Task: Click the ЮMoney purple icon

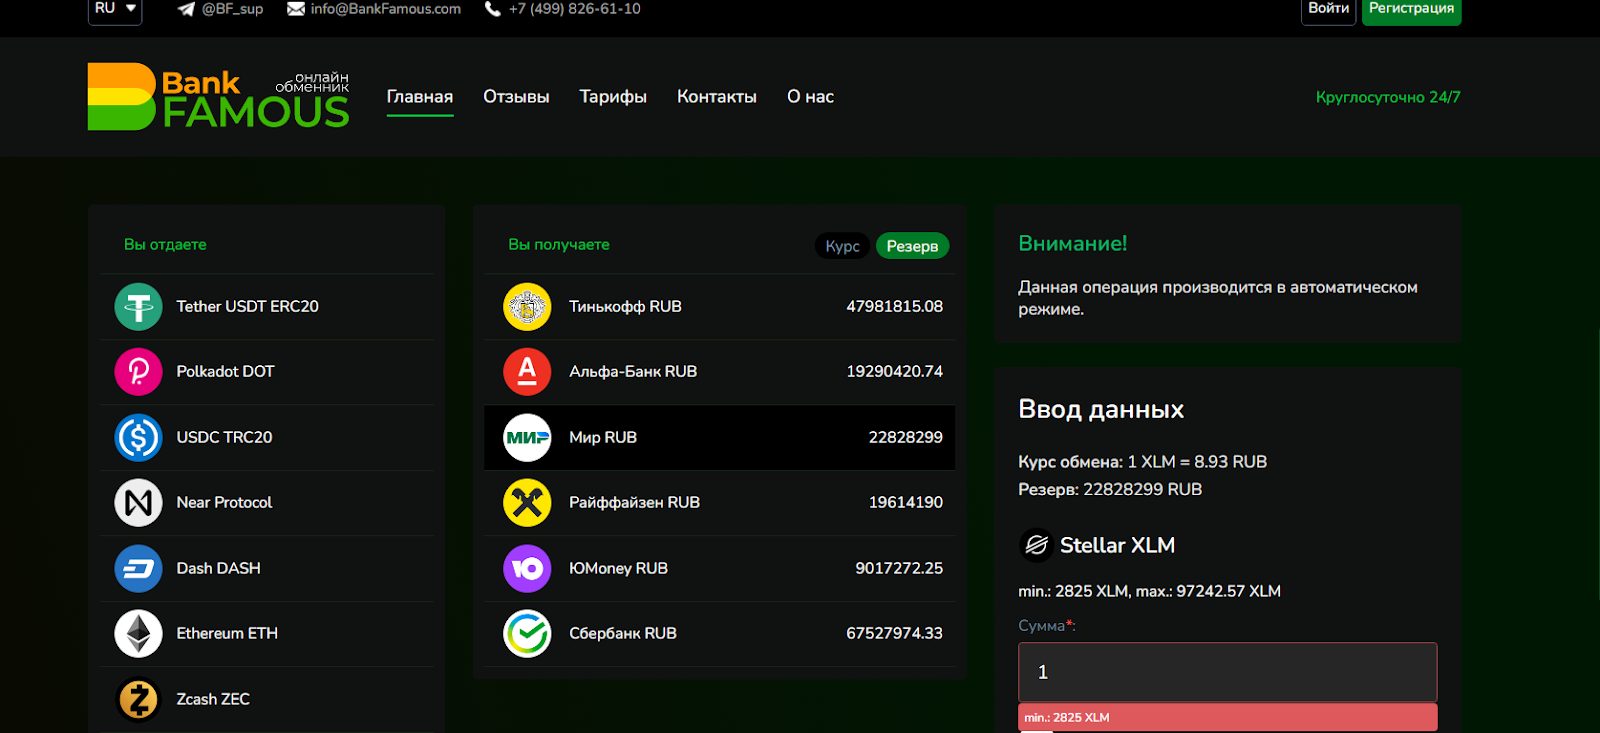Action: [x=527, y=569]
